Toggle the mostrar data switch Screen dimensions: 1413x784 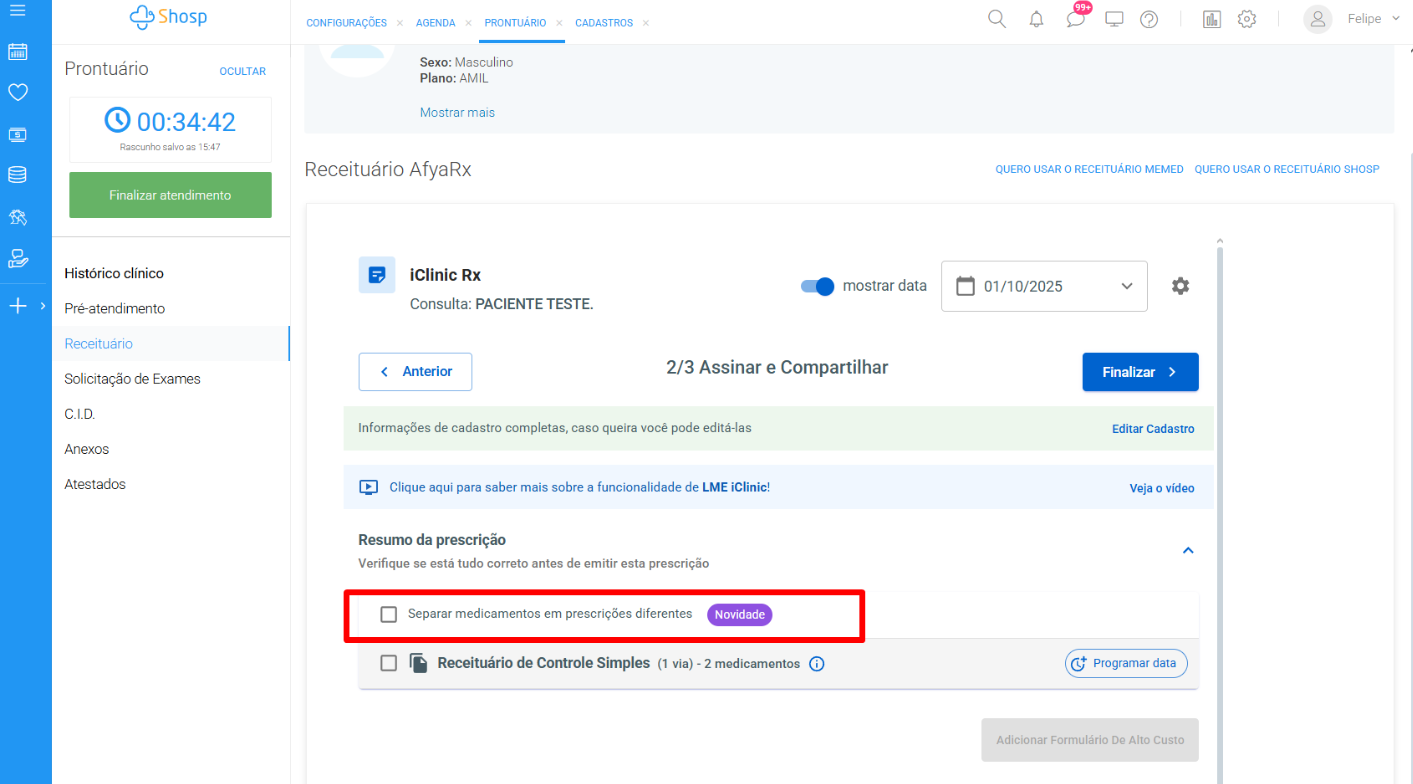817,286
